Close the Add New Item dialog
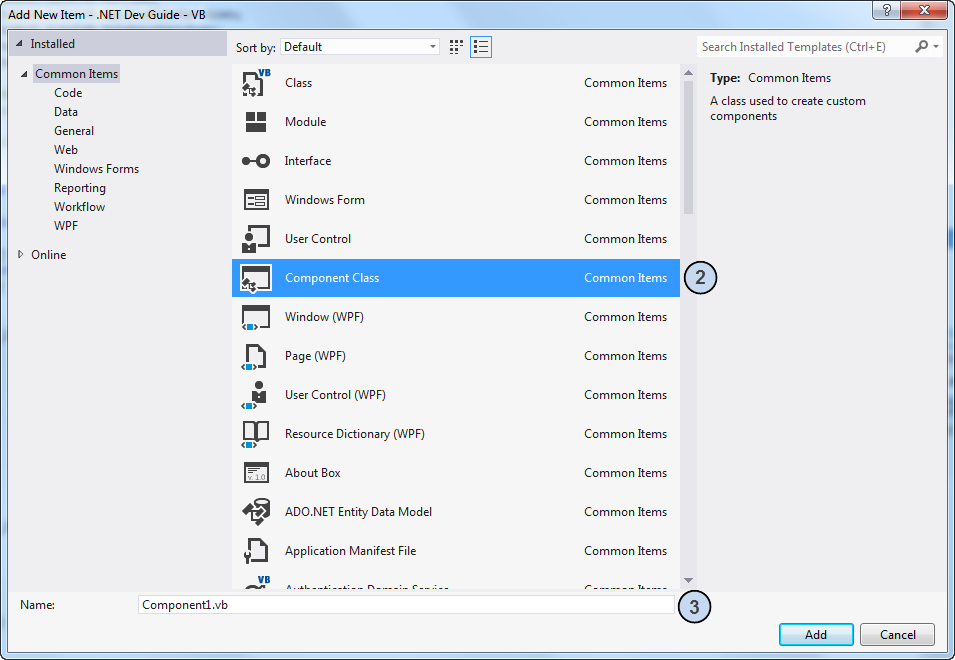 click(x=924, y=10)
